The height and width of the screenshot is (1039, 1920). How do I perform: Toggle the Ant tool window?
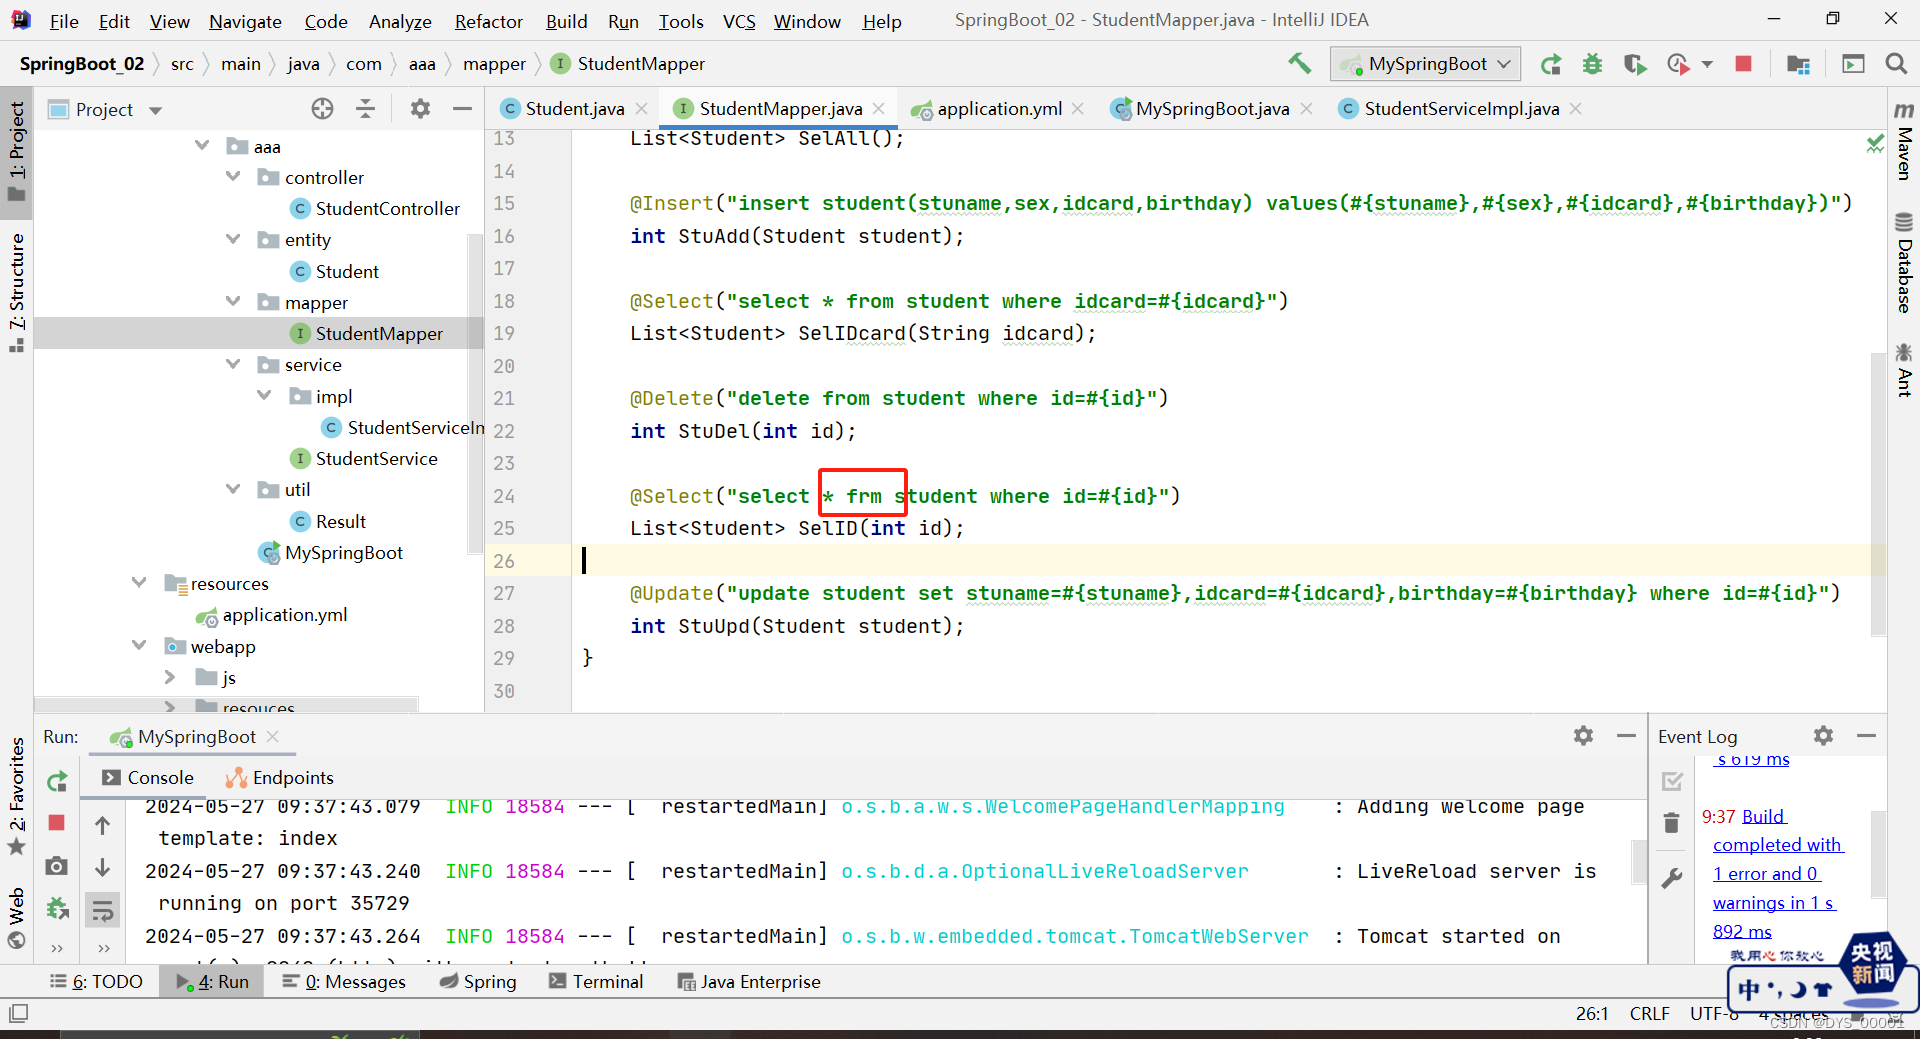coord(1904,370)
